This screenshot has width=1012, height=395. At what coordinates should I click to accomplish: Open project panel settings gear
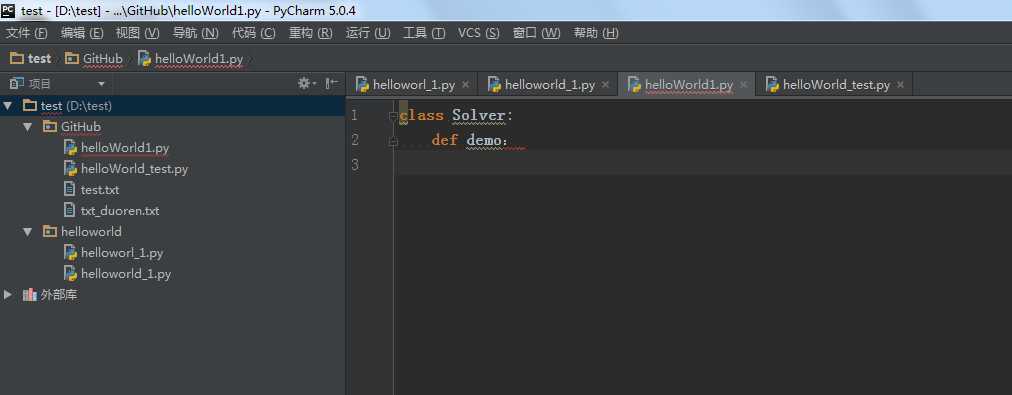(x=307, y=83)
